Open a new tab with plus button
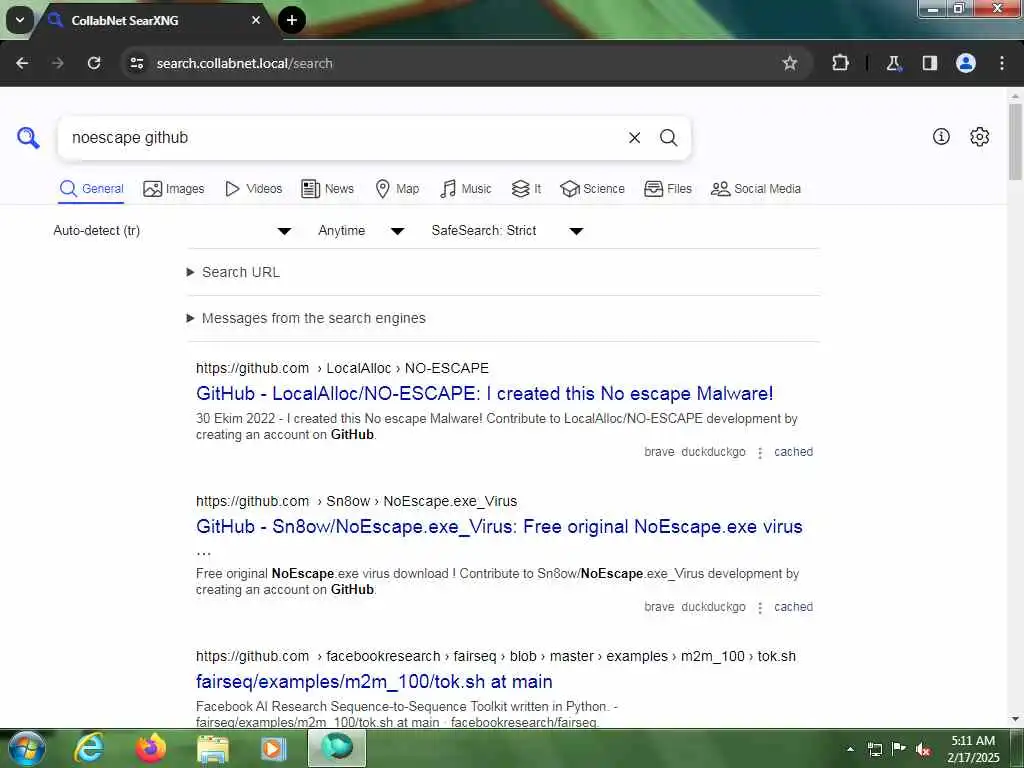Image resolution: width=1024 pixels, height=768 pixels. click(x=292, y=20)
